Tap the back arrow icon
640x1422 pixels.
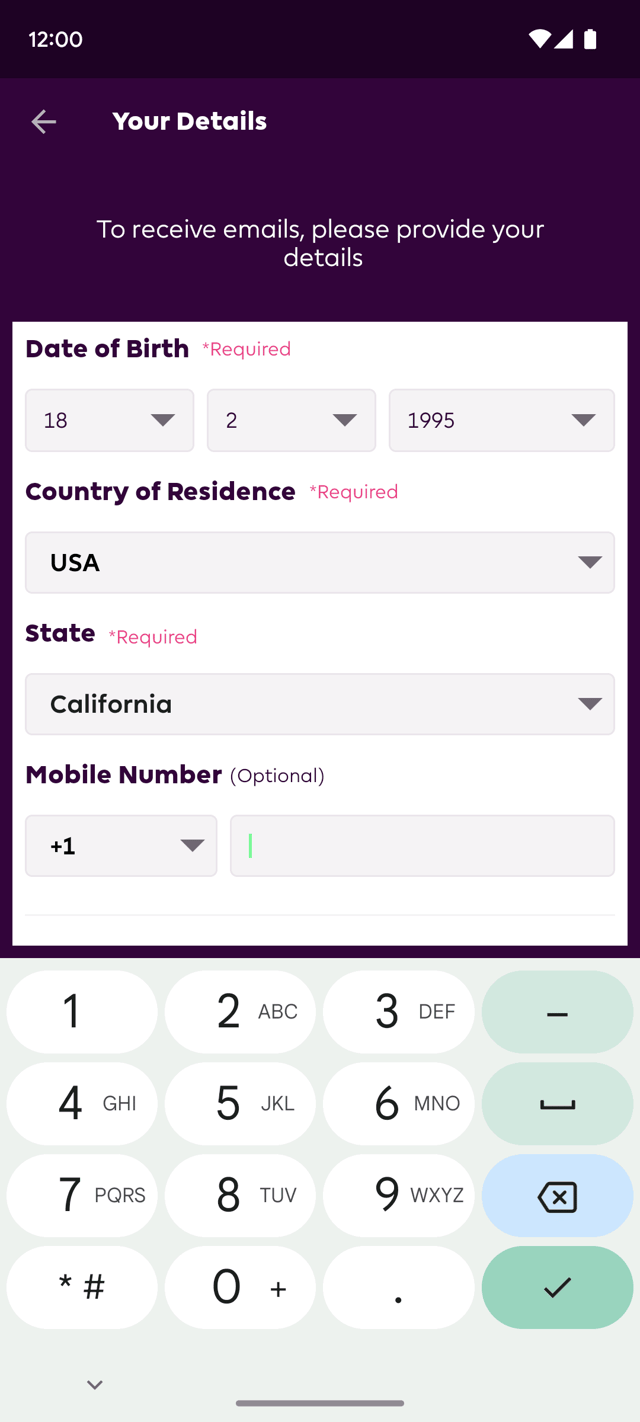[43, 122]
